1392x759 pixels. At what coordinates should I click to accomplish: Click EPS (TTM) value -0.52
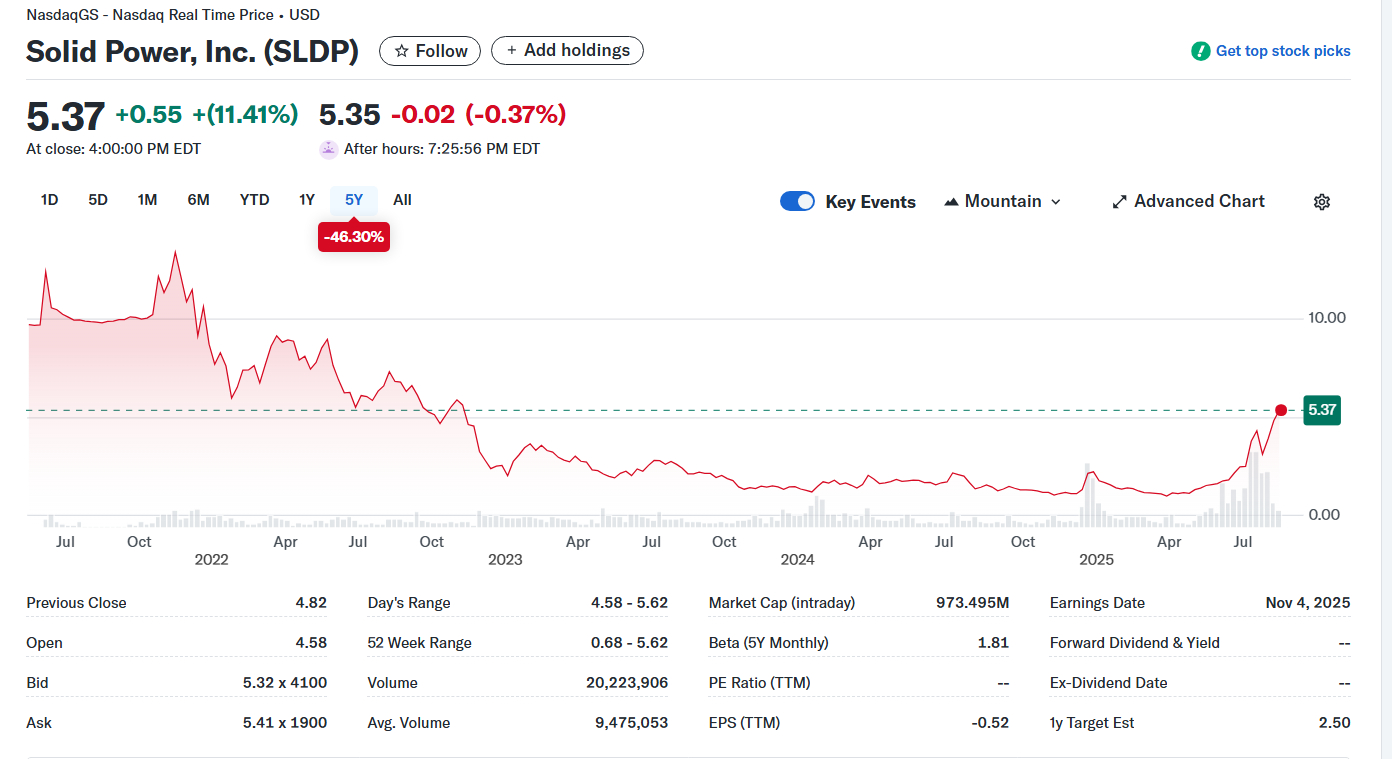pyautogui.click(x=990, y=723)
